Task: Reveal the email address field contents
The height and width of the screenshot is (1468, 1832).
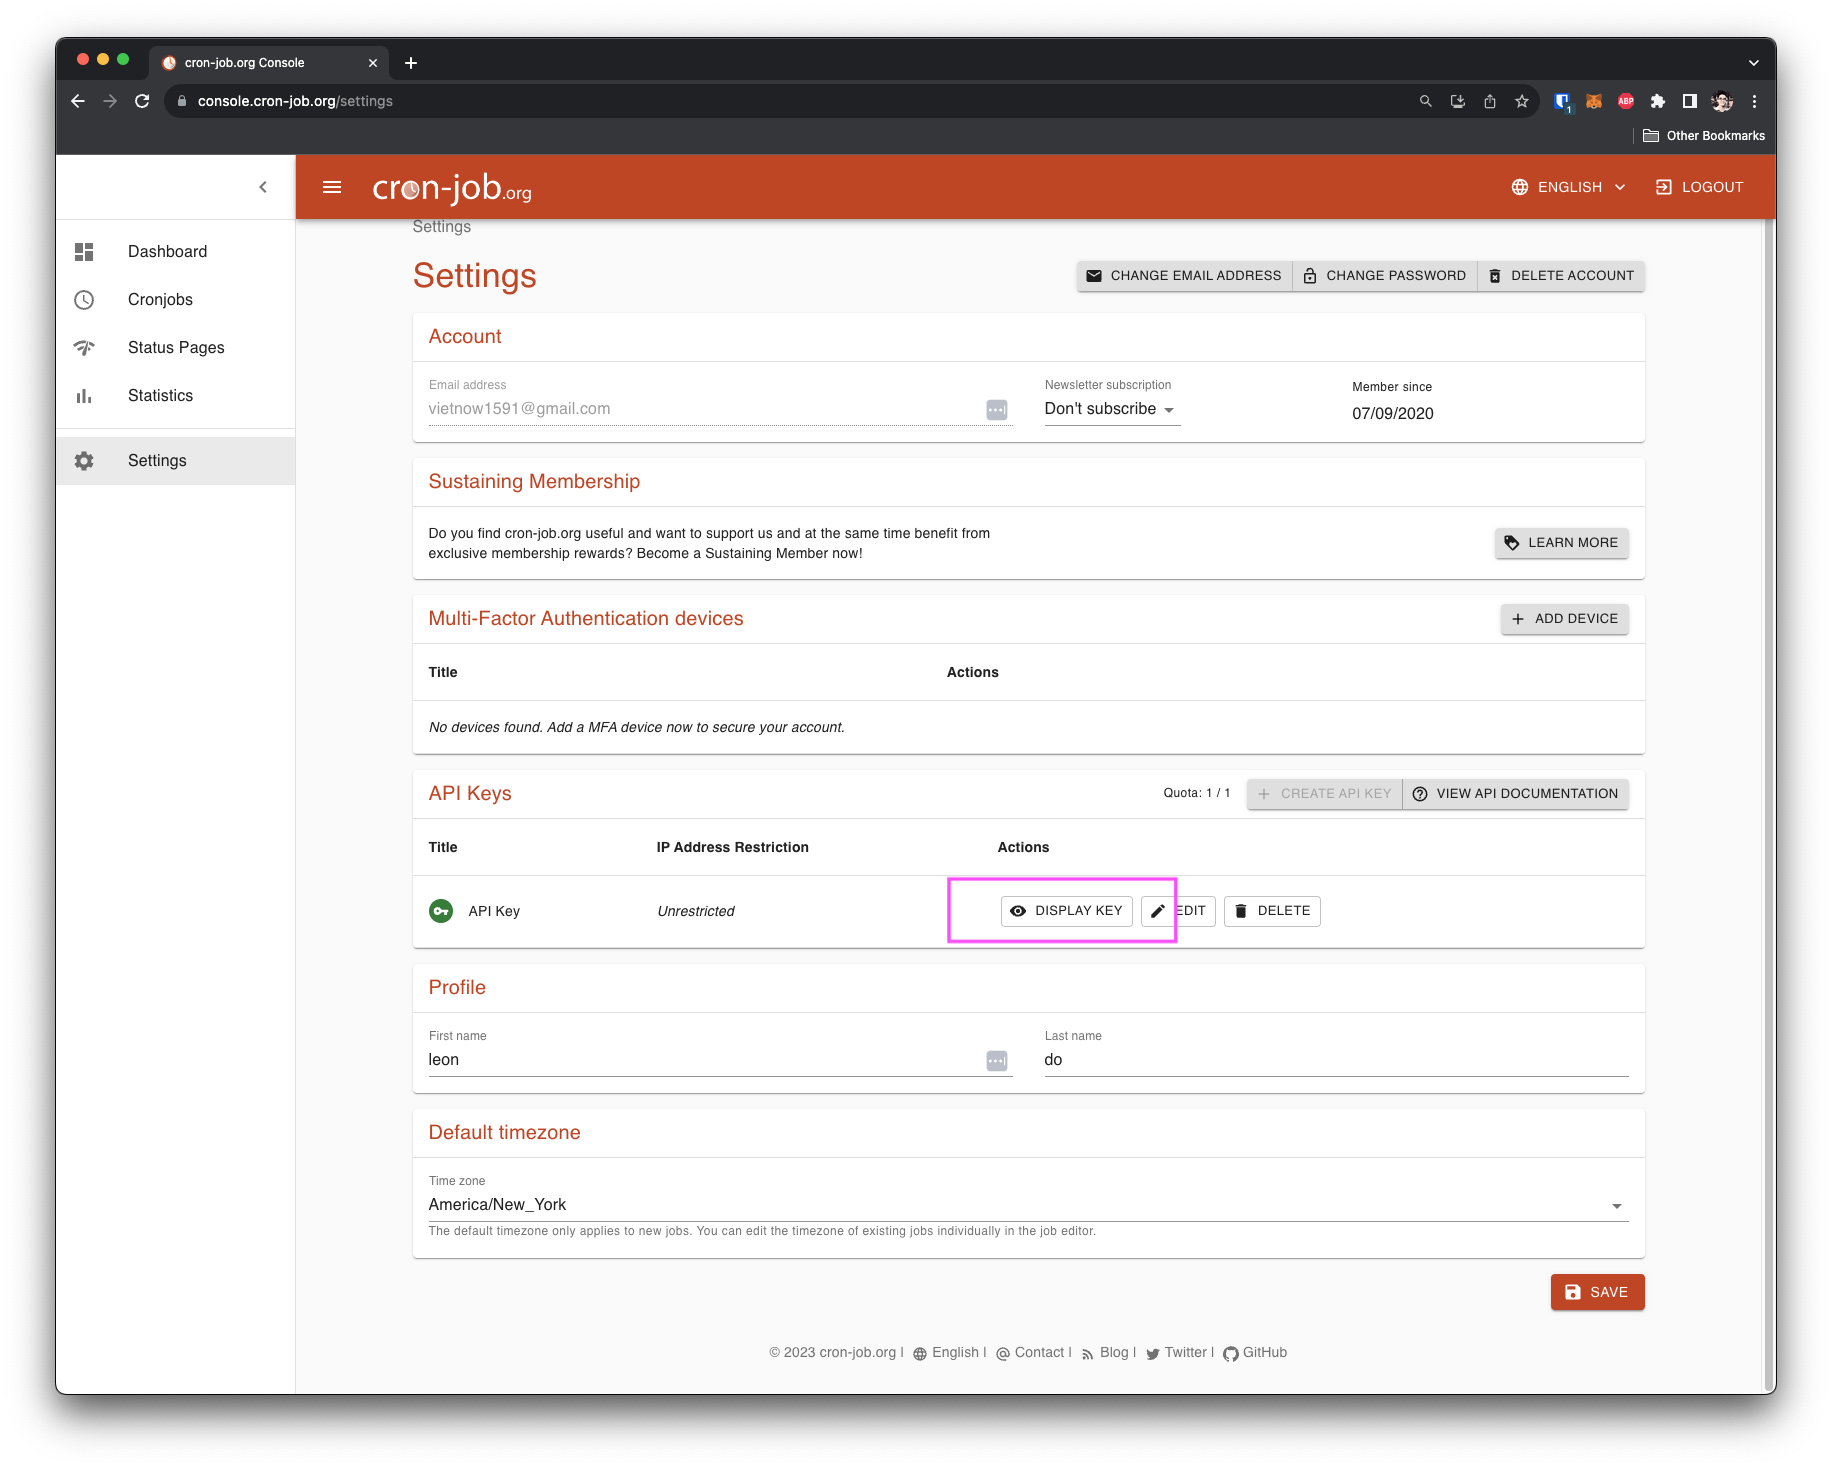Action: [996, 409]
